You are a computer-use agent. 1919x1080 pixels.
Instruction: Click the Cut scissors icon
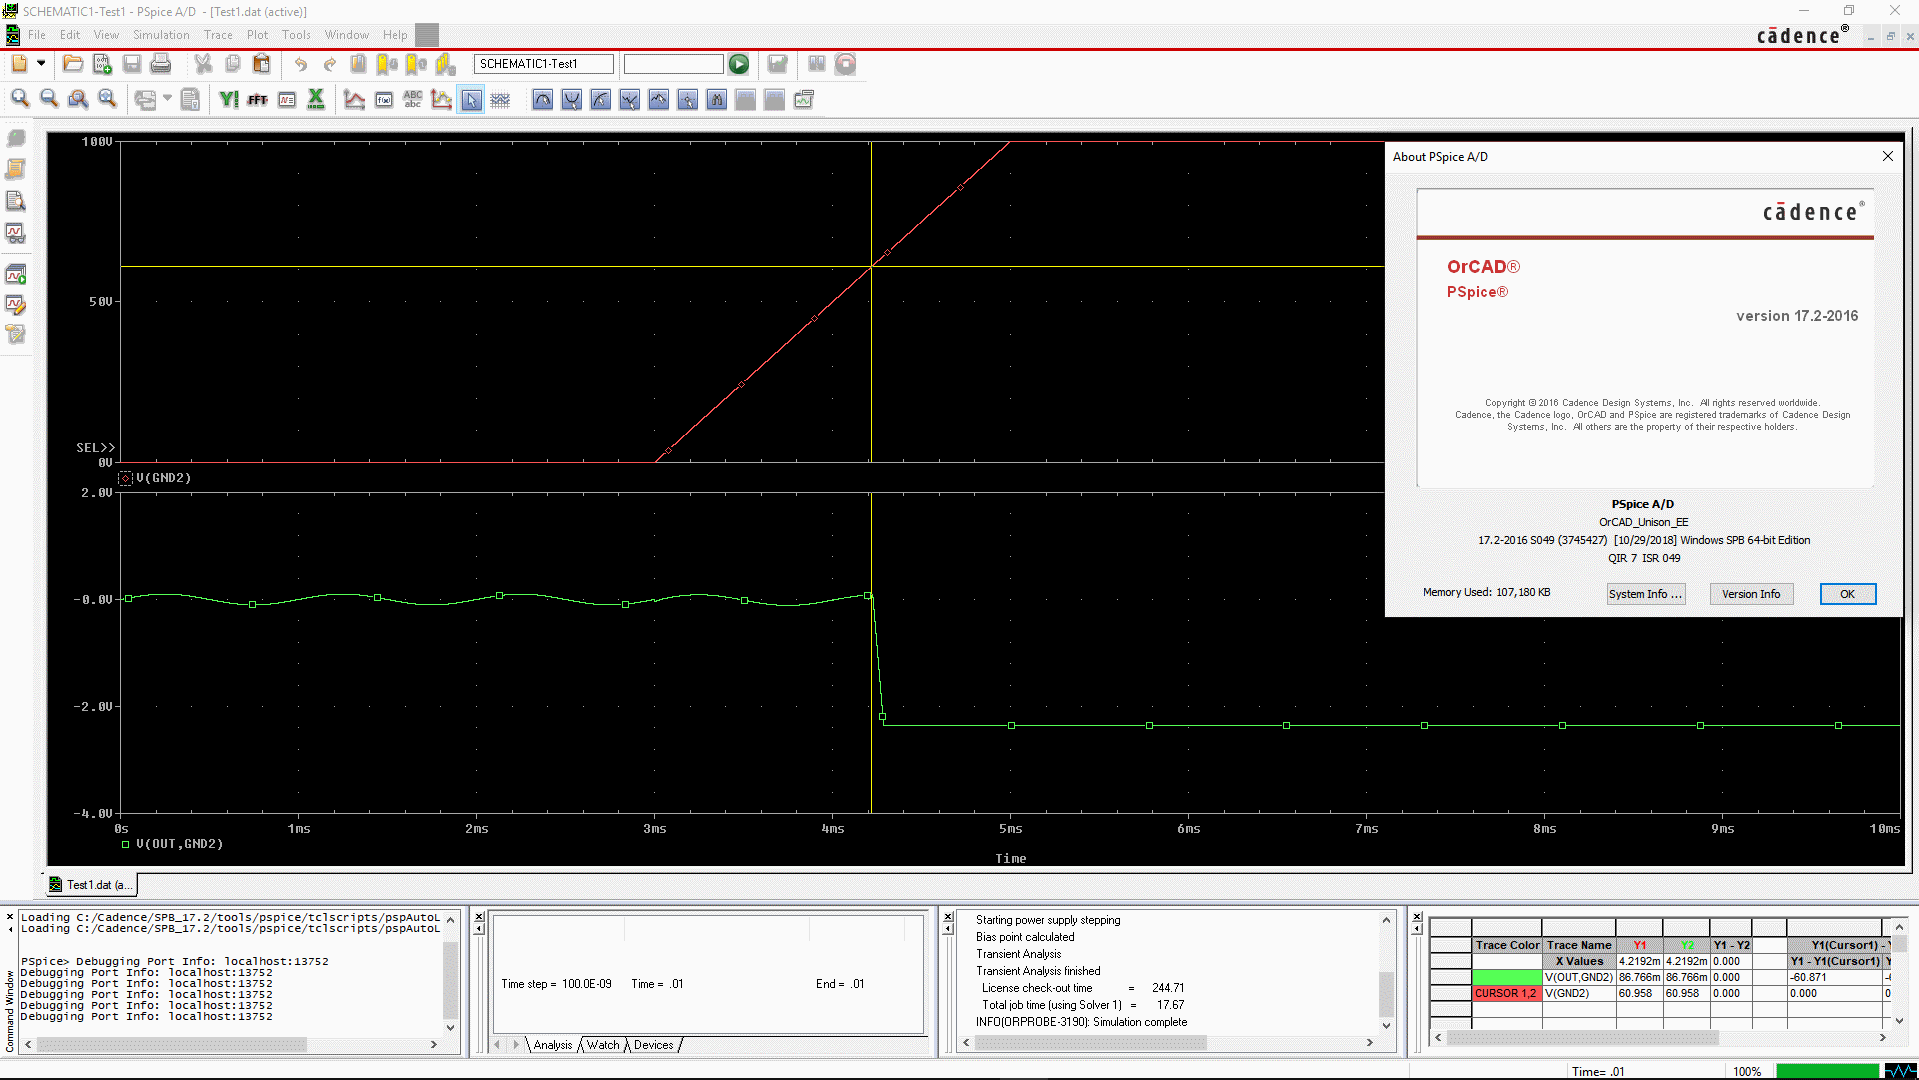[x=203, y=64]
